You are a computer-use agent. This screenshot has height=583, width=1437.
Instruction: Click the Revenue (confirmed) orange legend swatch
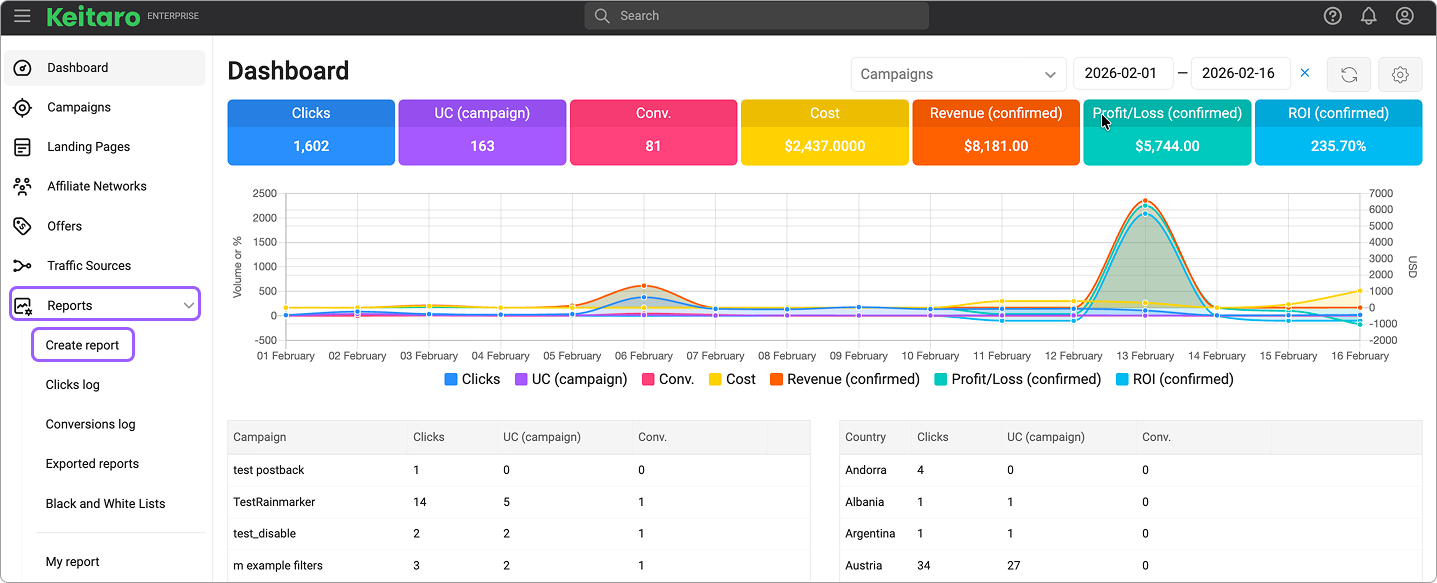(x=776, y=379)
